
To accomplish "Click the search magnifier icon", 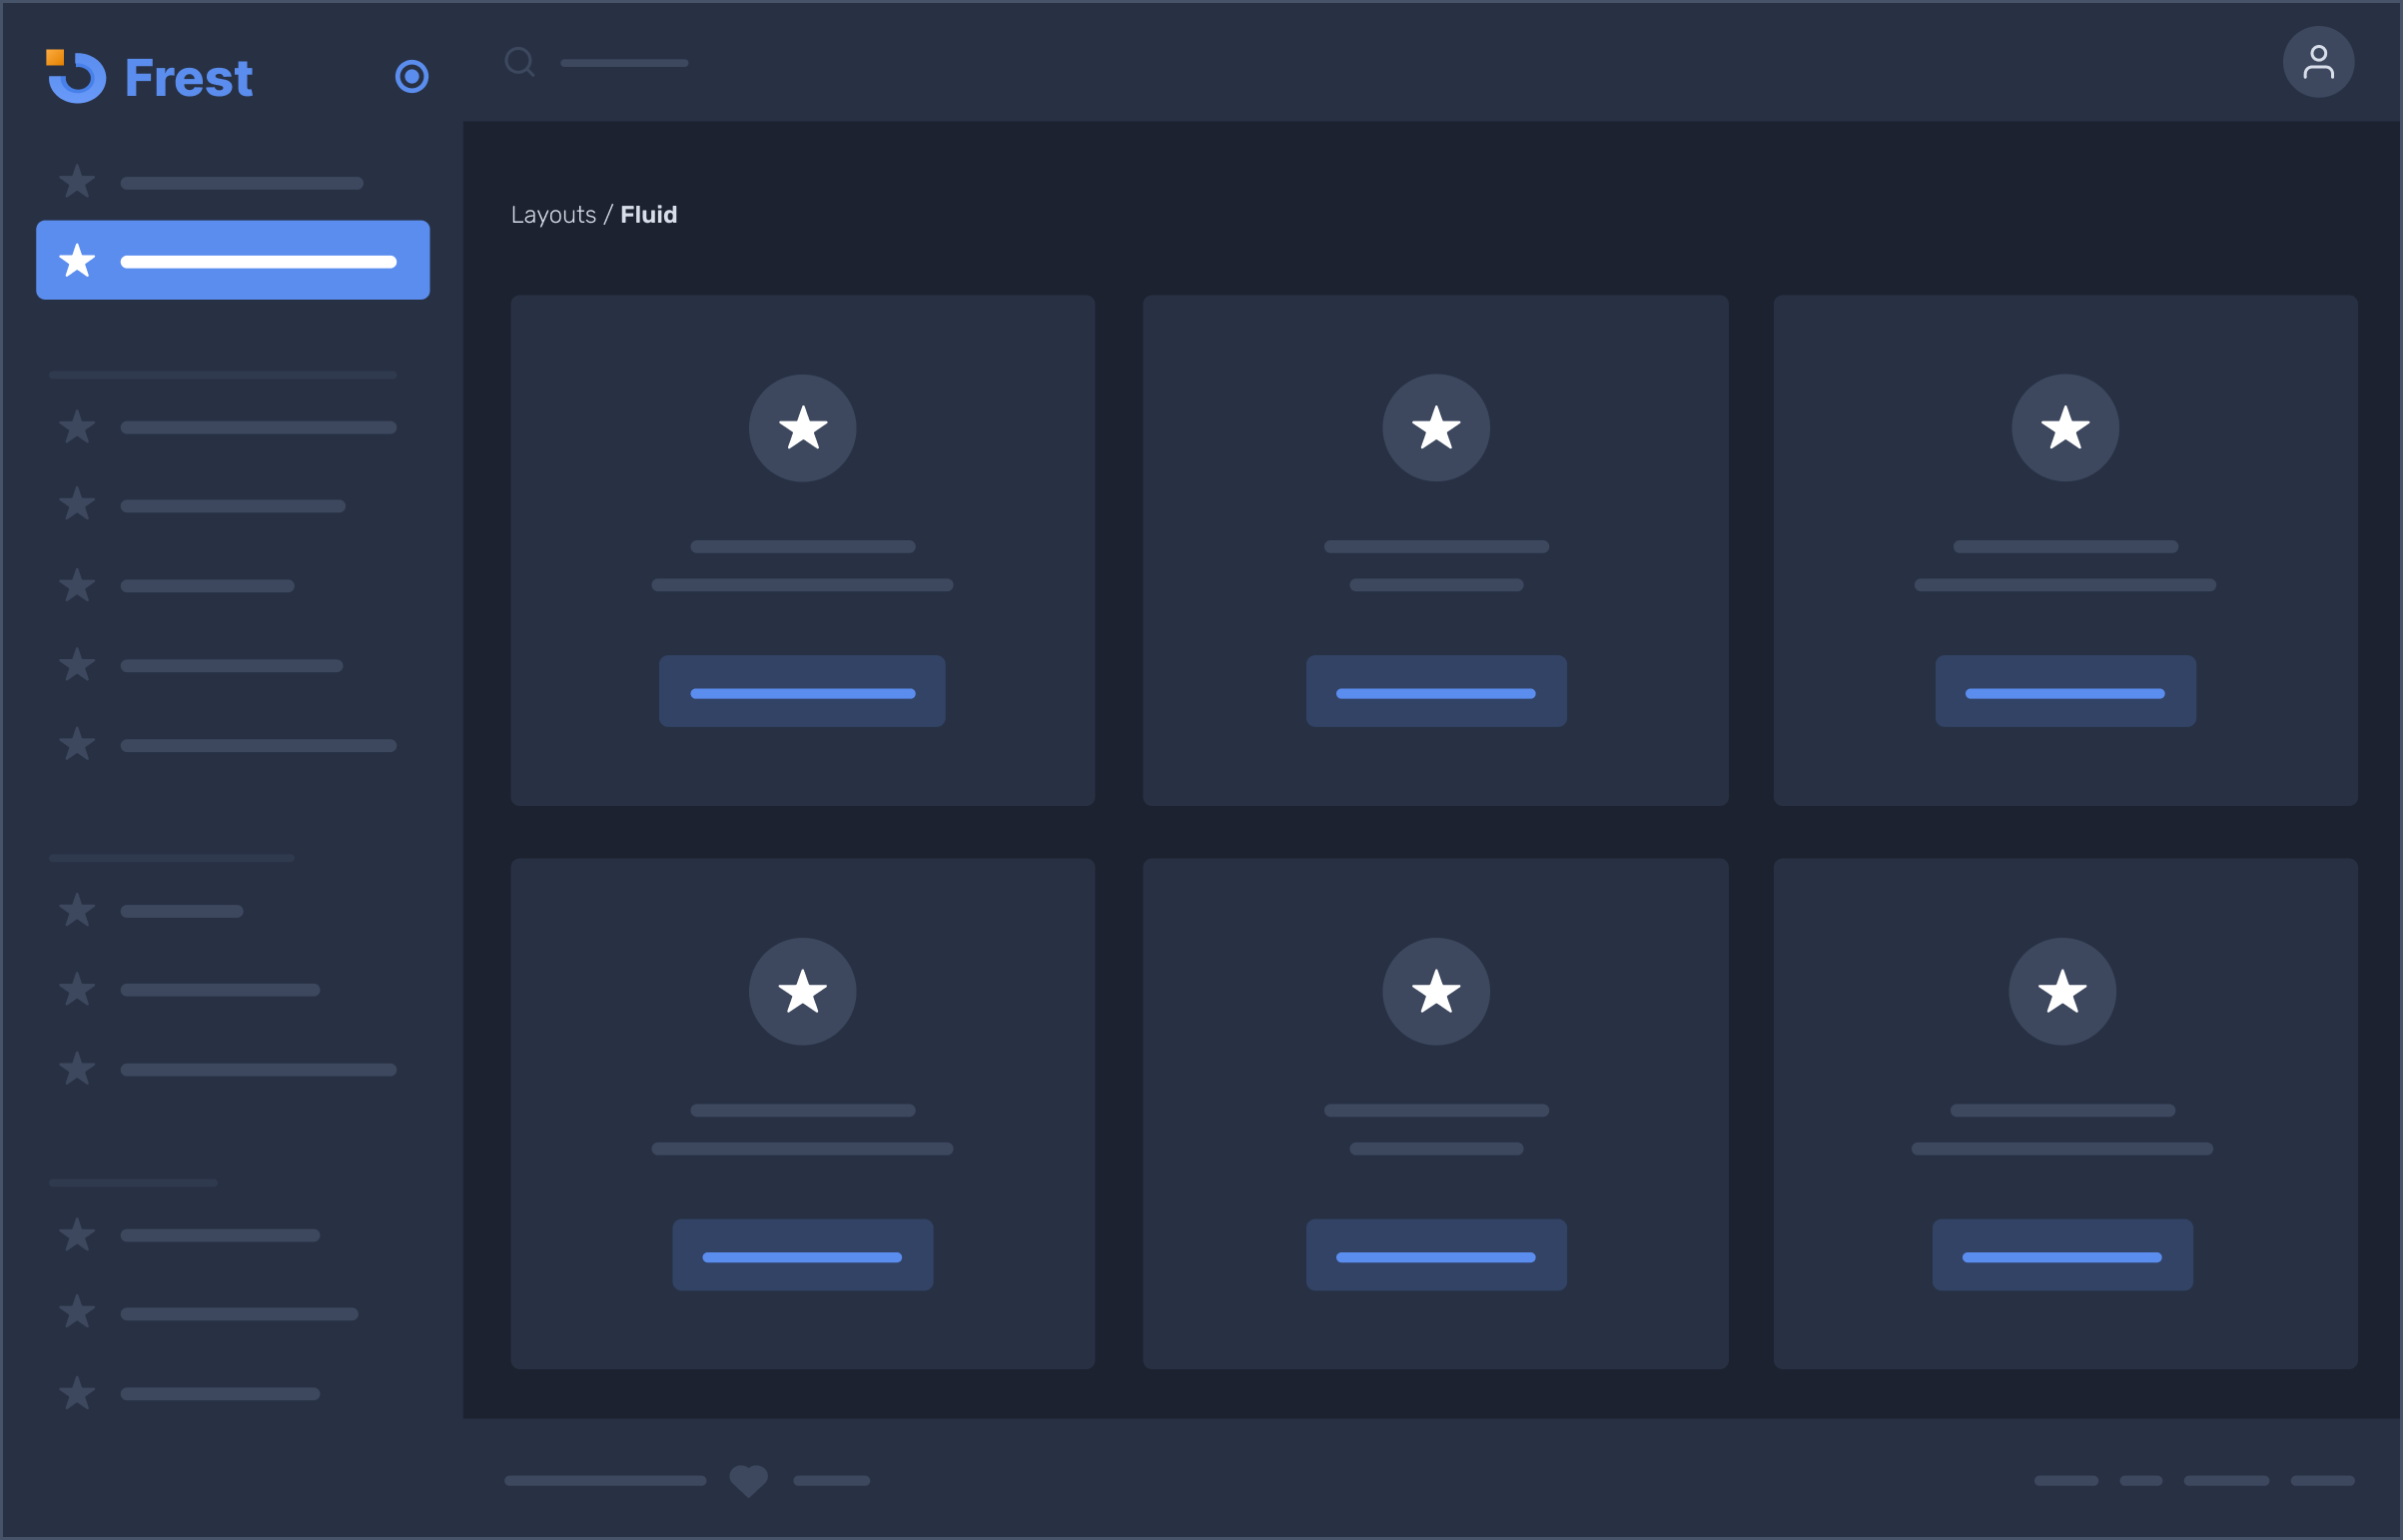I will point(519,62).
